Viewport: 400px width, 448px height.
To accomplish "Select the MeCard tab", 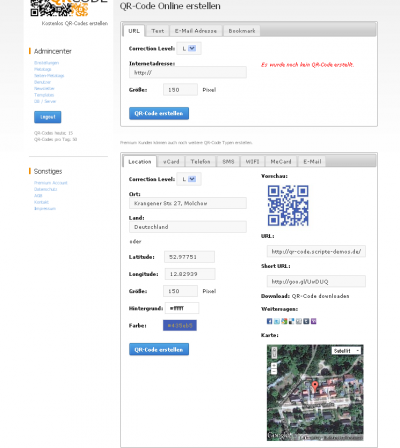I will (x=281, y=162).
